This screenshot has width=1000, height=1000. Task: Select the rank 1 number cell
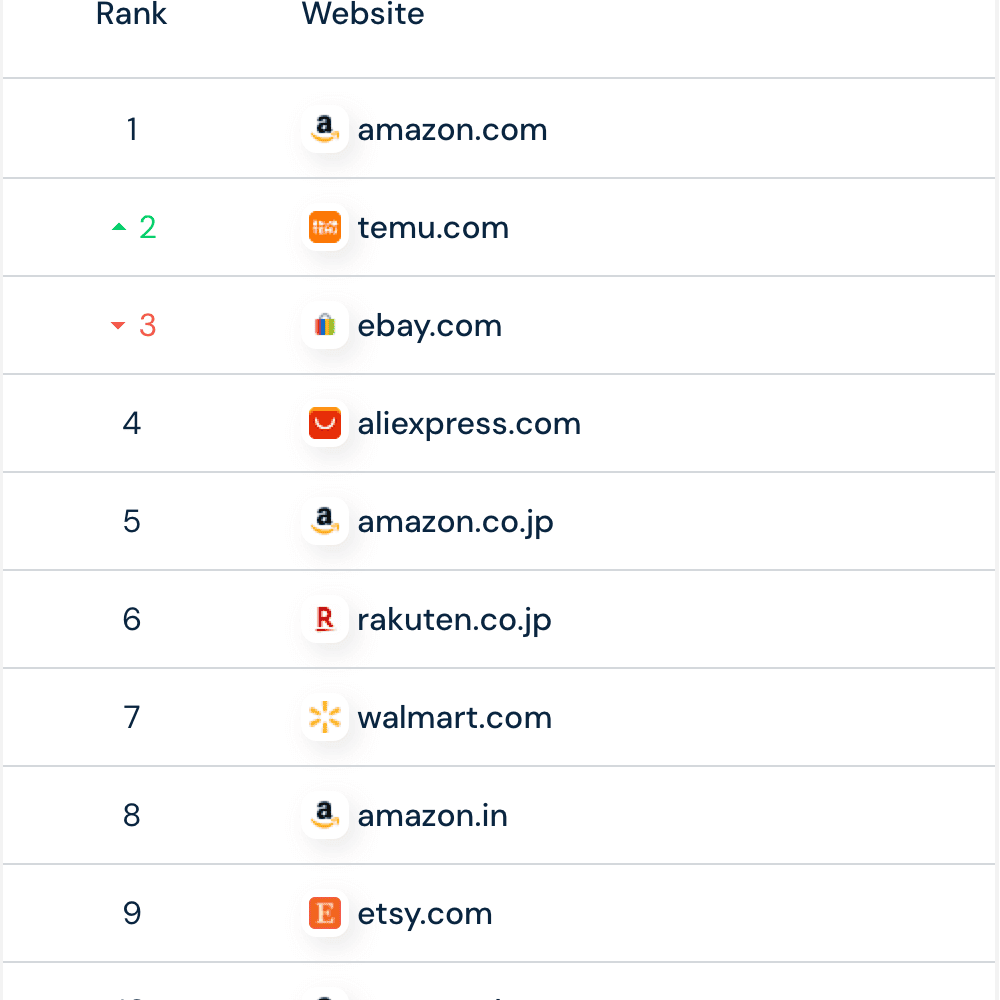[x=132, y=129]
